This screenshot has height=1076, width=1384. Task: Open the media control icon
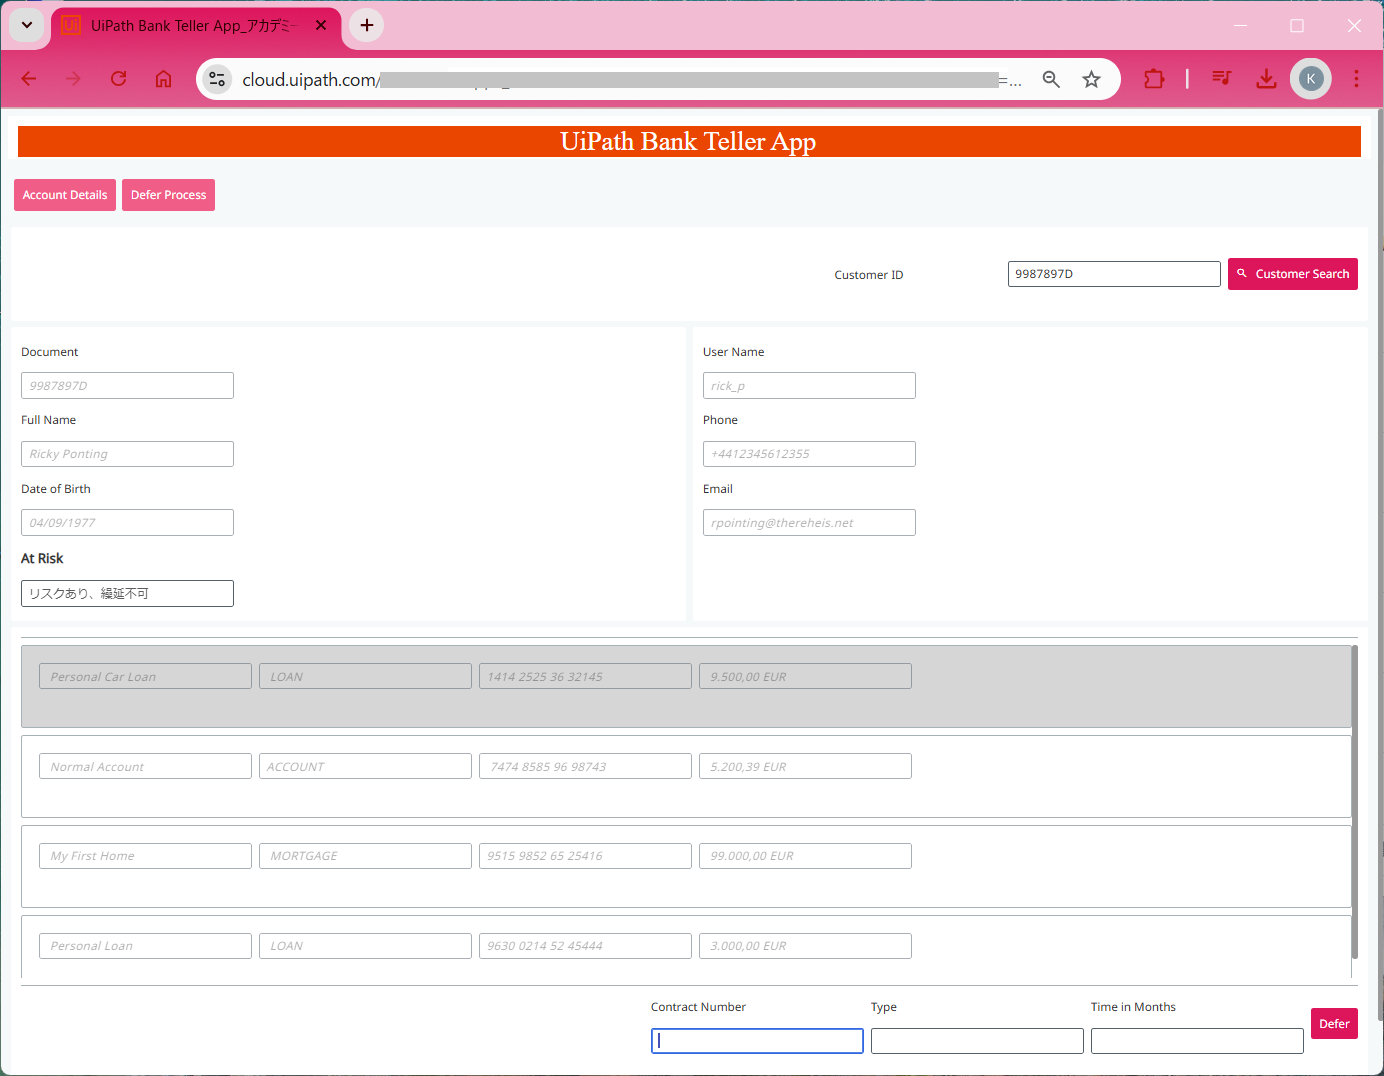tap(1222, 79)
